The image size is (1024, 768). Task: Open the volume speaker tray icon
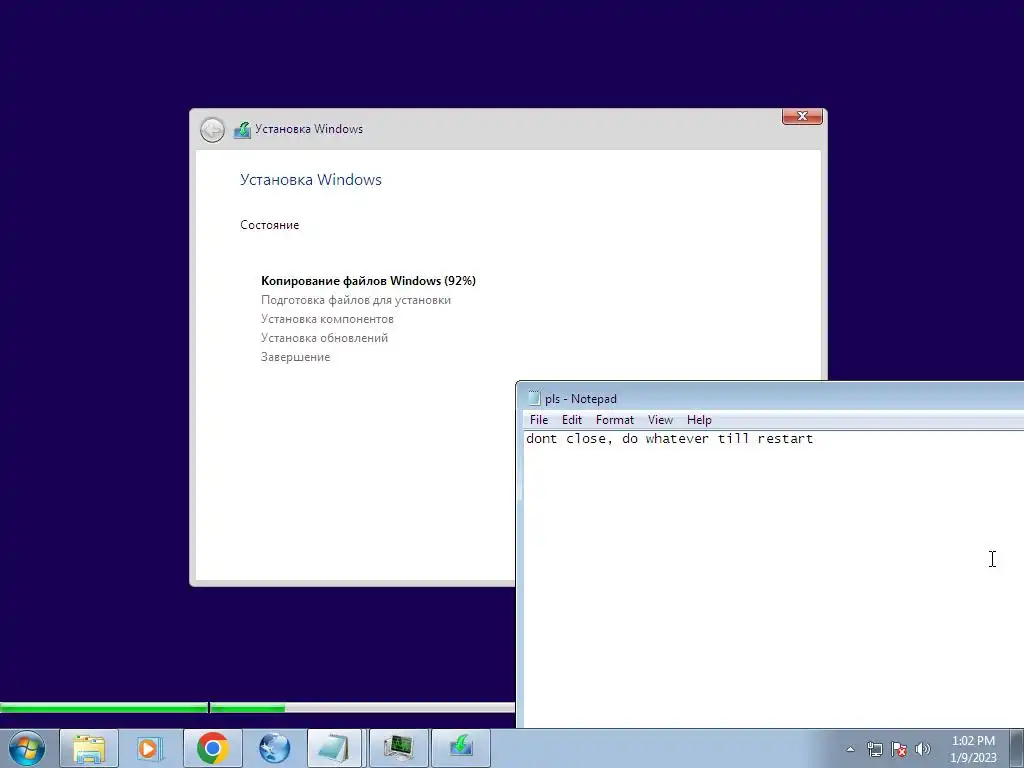coord(922,749)
